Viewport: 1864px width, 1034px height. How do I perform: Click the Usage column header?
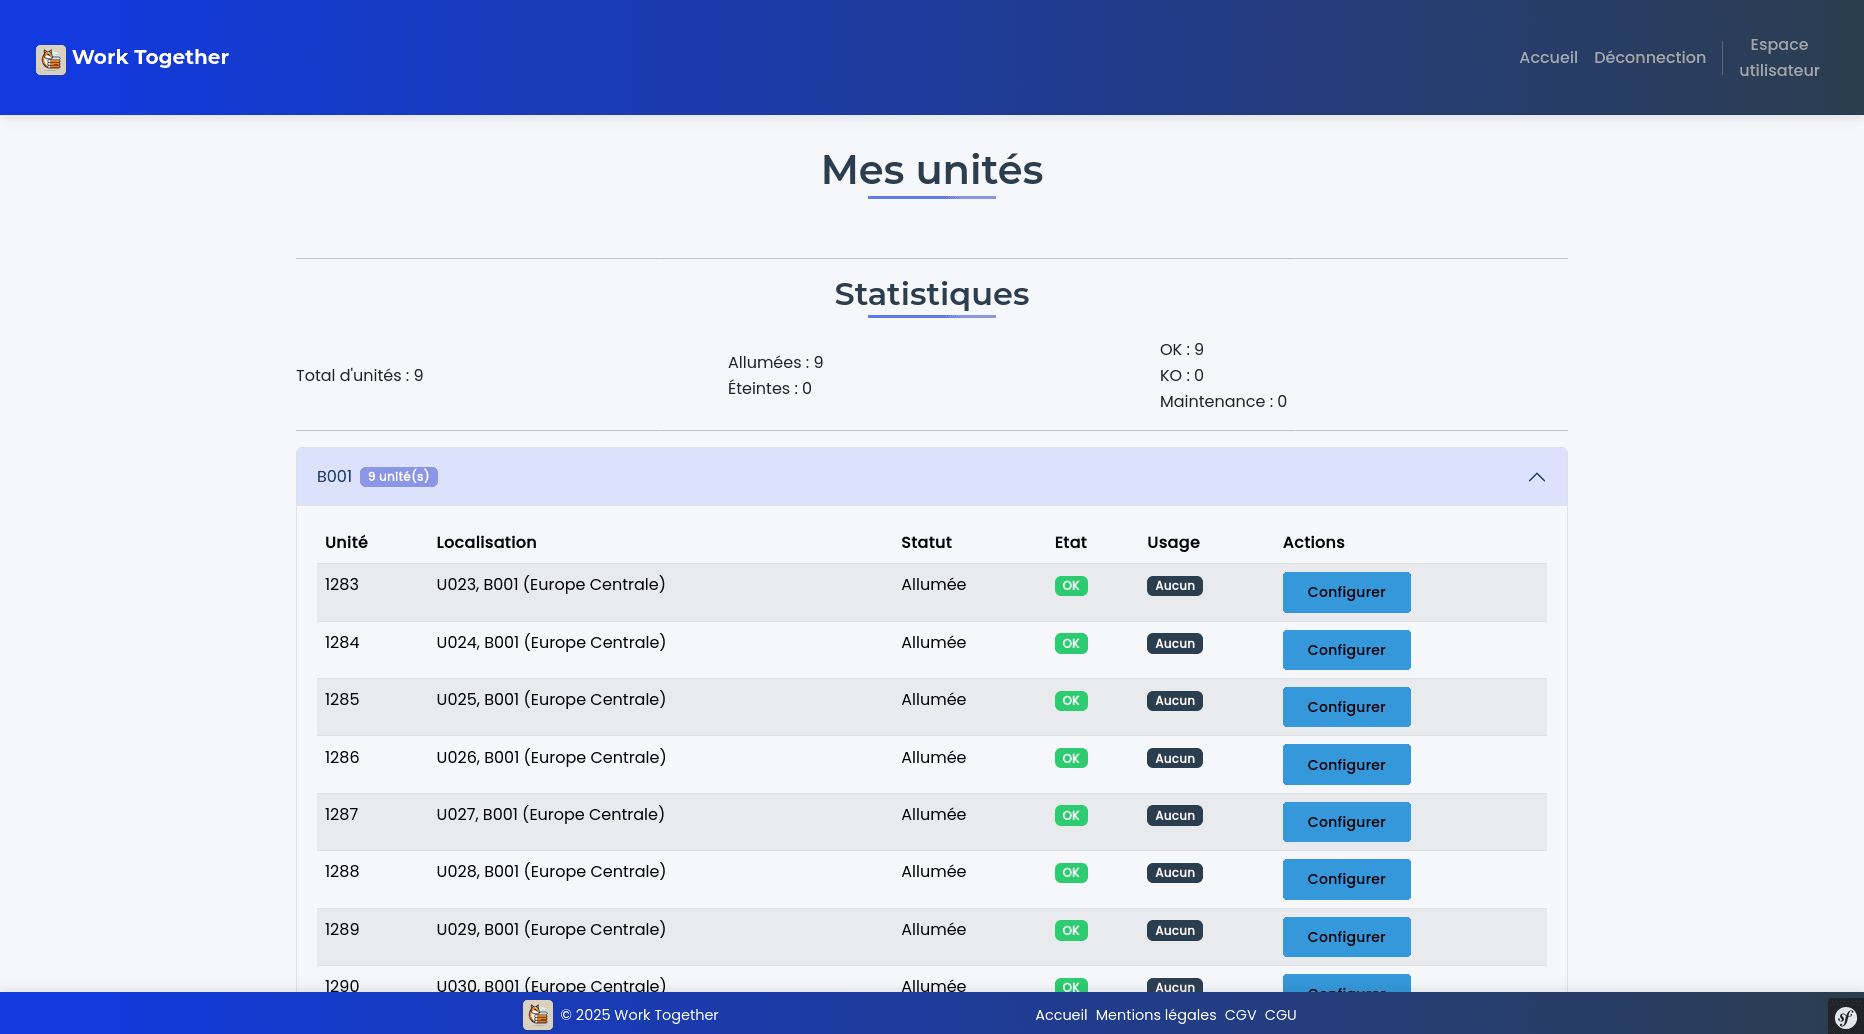(x=1173, y=543)
